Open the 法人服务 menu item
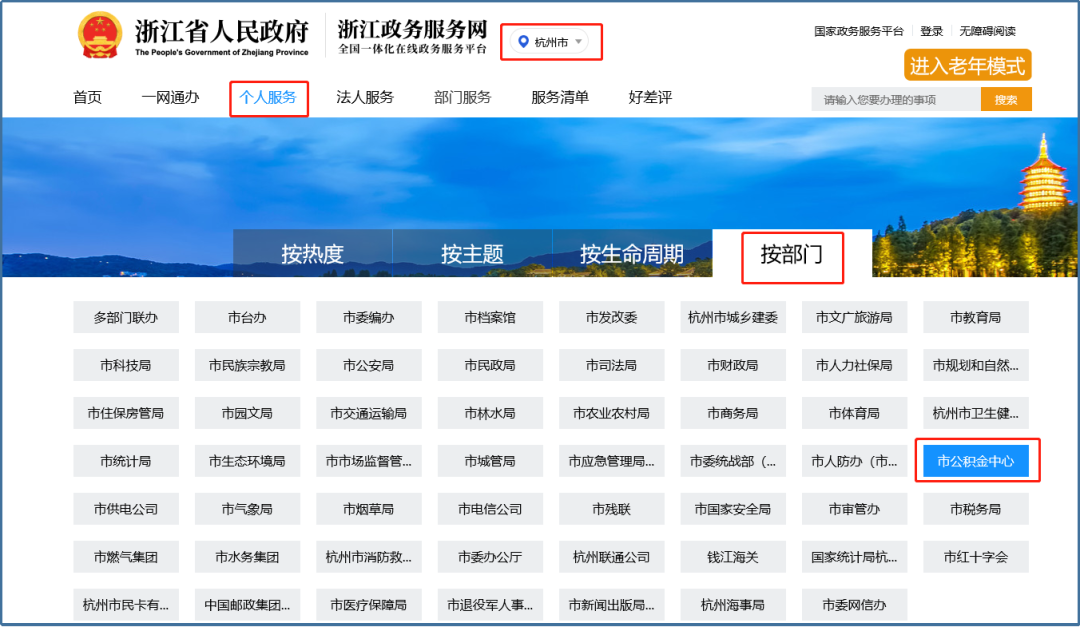Screen dimensions: 1080x627 365,98
